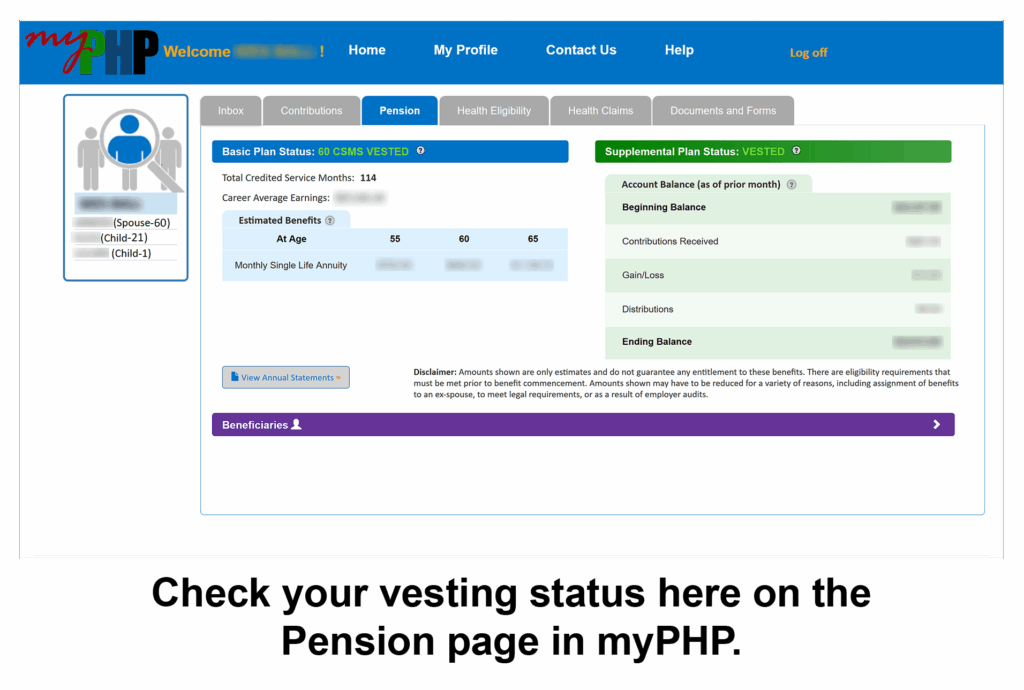Click help icon beside Account Balance header
Image resolution: width=1024 pixels, height=690 pixels.
(791, 185)
